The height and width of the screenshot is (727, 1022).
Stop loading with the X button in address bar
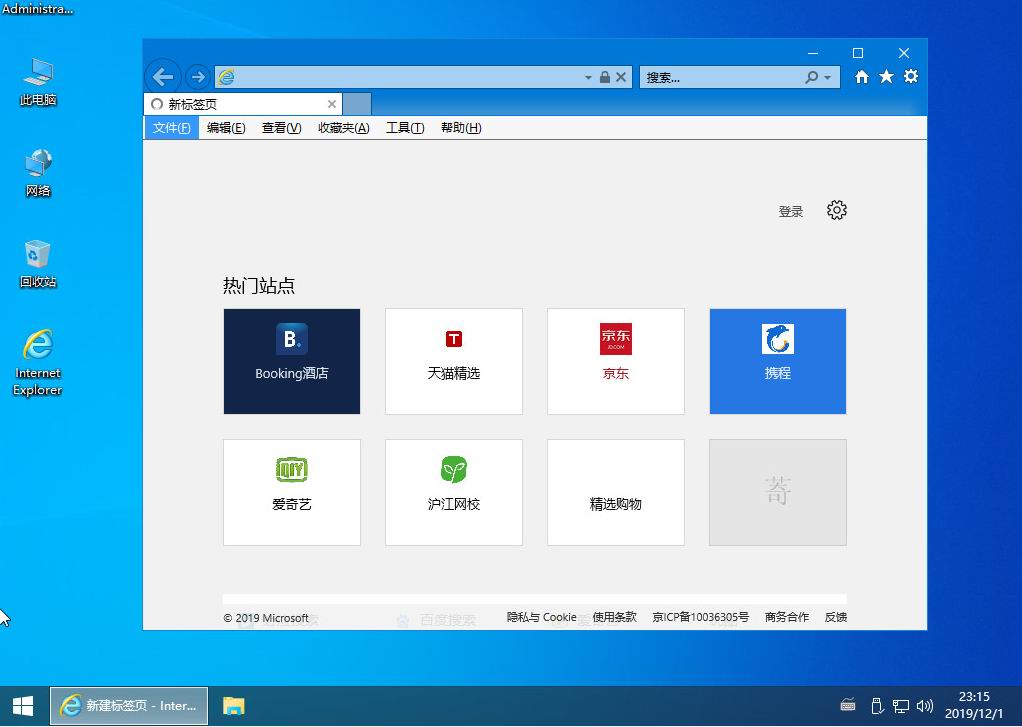(621, 77)
